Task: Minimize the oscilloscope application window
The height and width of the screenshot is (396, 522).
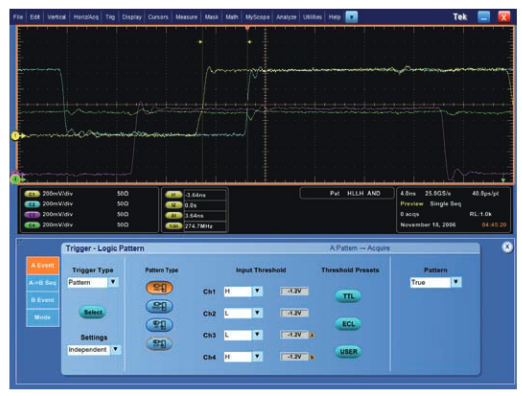Action: tap(484, 17)
